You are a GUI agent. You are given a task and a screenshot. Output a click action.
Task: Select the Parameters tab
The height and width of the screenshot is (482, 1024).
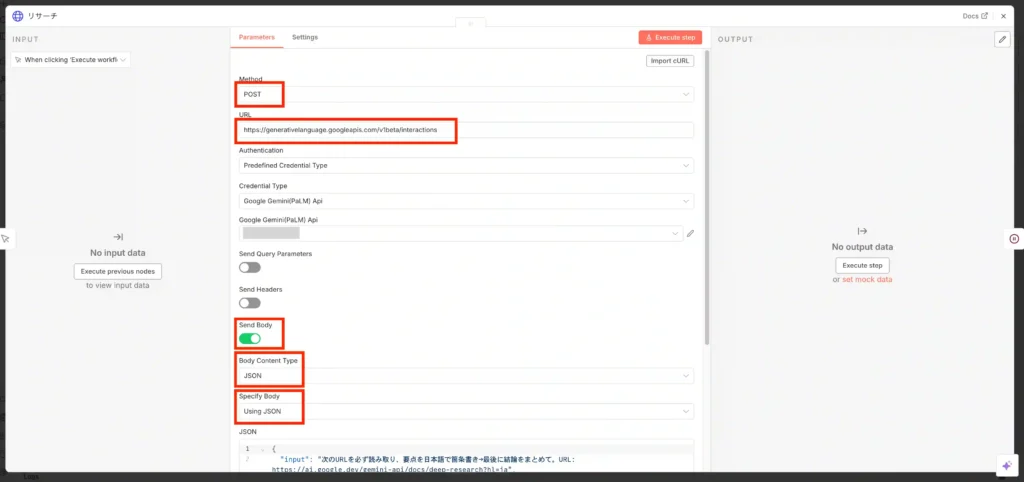tap(257, 37)
